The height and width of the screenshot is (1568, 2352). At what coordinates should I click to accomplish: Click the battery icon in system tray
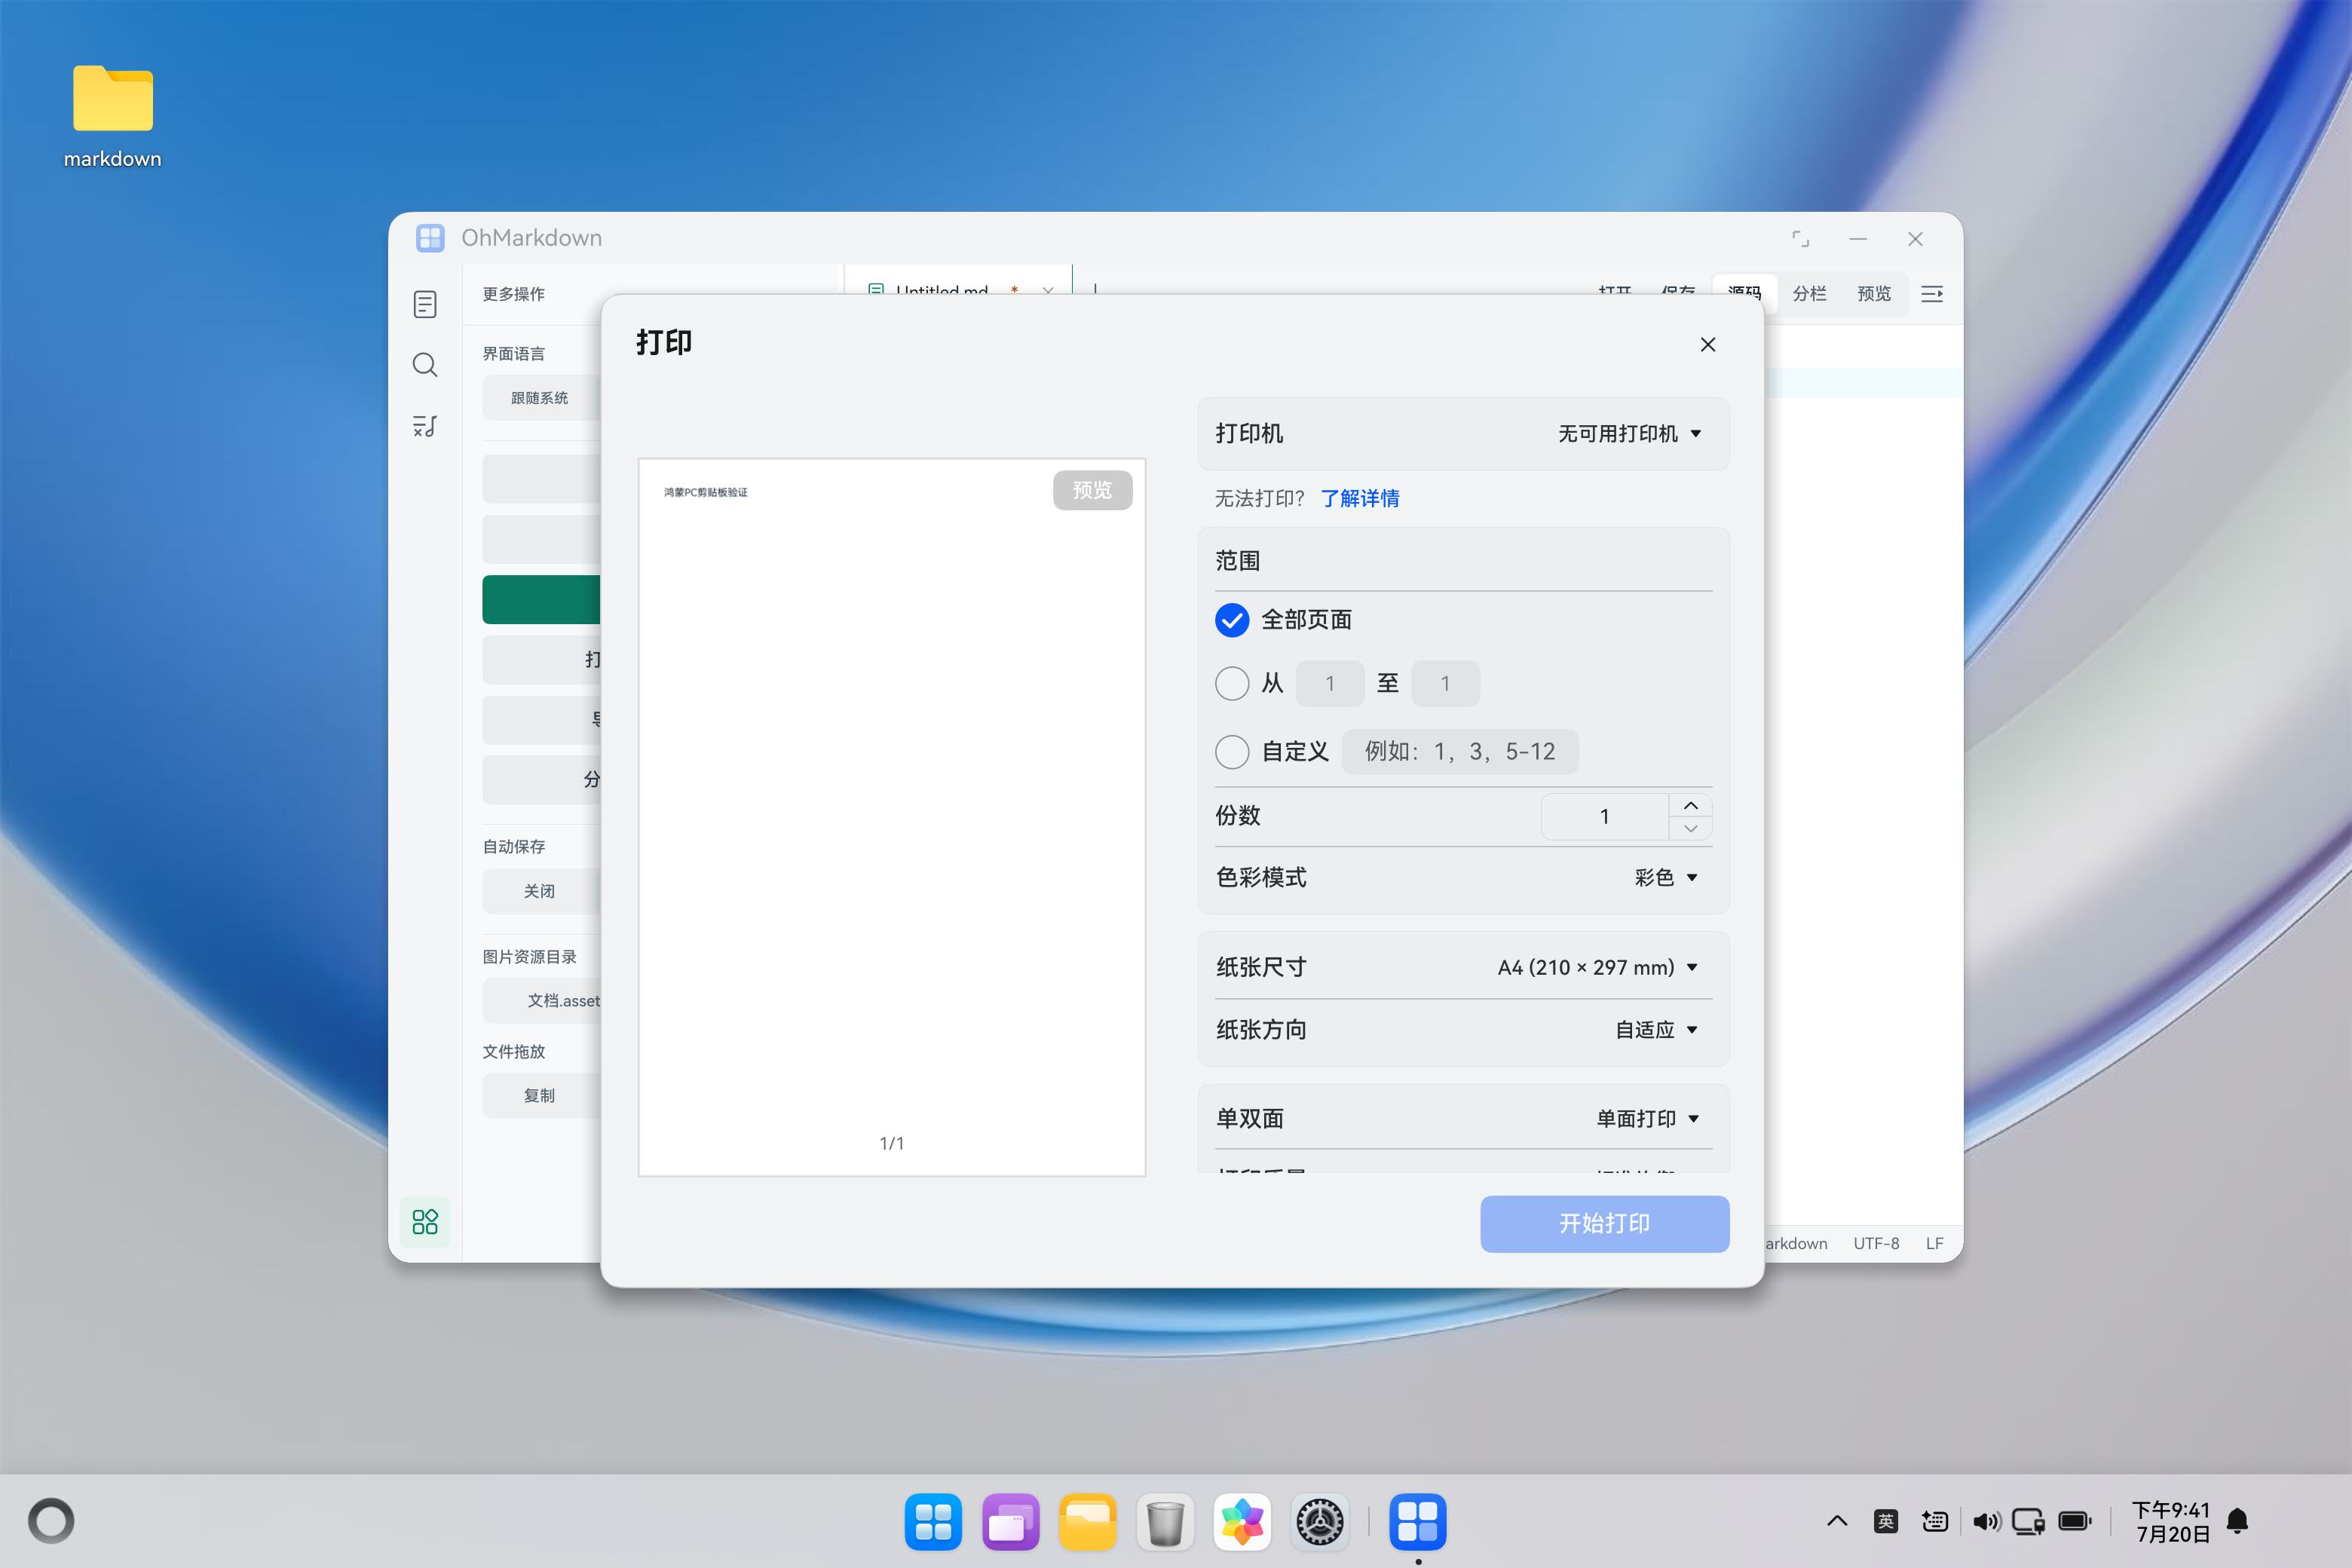tap(2076, 1521)
